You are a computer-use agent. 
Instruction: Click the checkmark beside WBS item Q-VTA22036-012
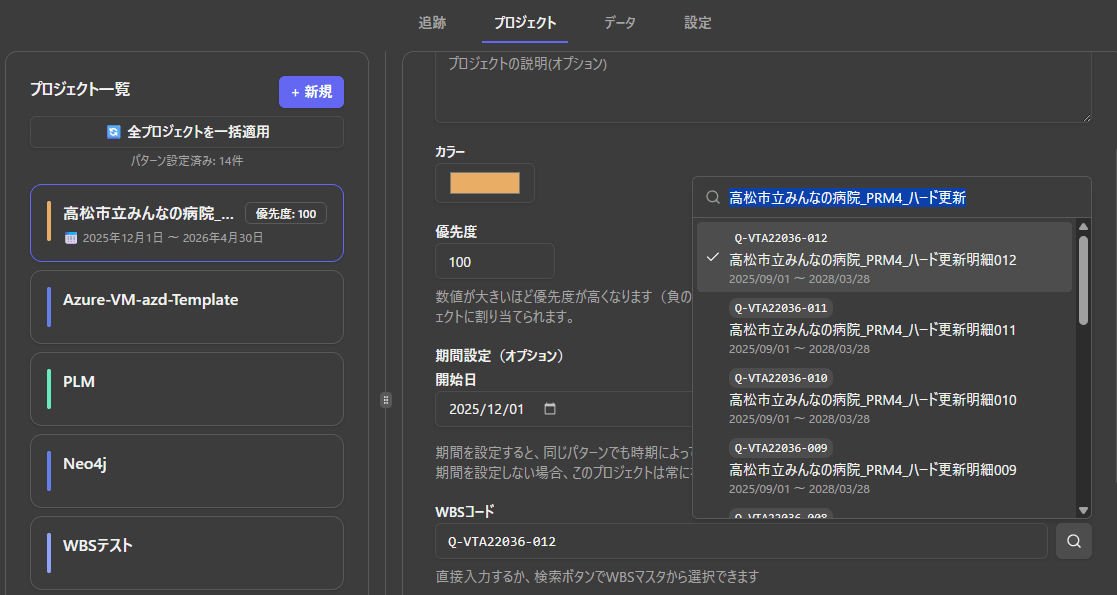(712, 259)
